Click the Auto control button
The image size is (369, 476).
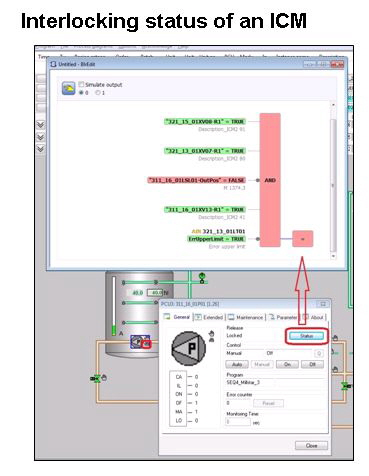(x=237, y=364)
